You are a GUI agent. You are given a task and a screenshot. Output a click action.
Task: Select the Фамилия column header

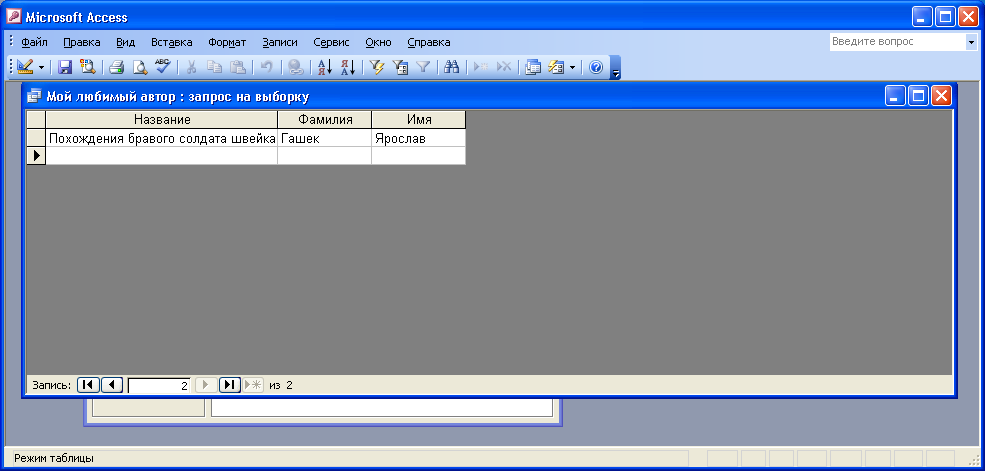(325, 119)
